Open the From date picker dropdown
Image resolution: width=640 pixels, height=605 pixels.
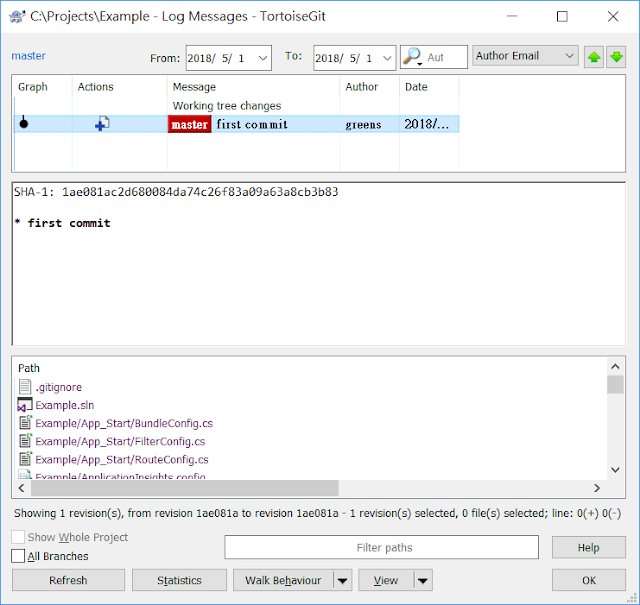pyautogui.click(x=263, y=58)
